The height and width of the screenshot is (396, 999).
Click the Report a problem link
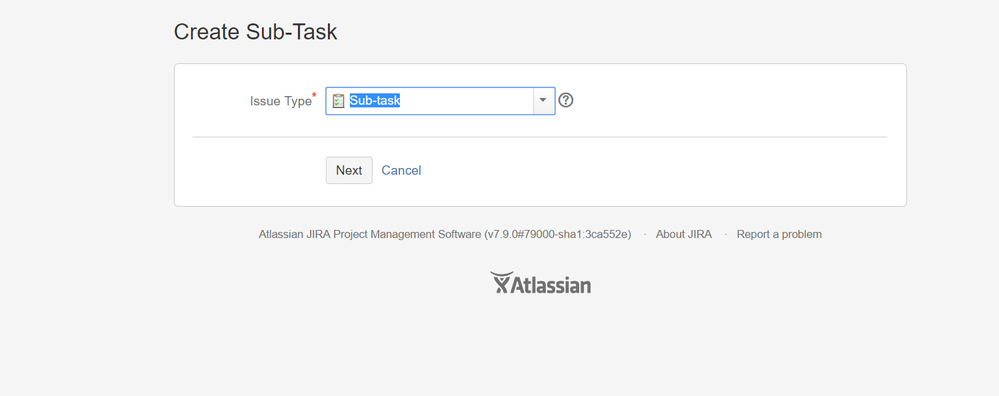click(779, 234)
